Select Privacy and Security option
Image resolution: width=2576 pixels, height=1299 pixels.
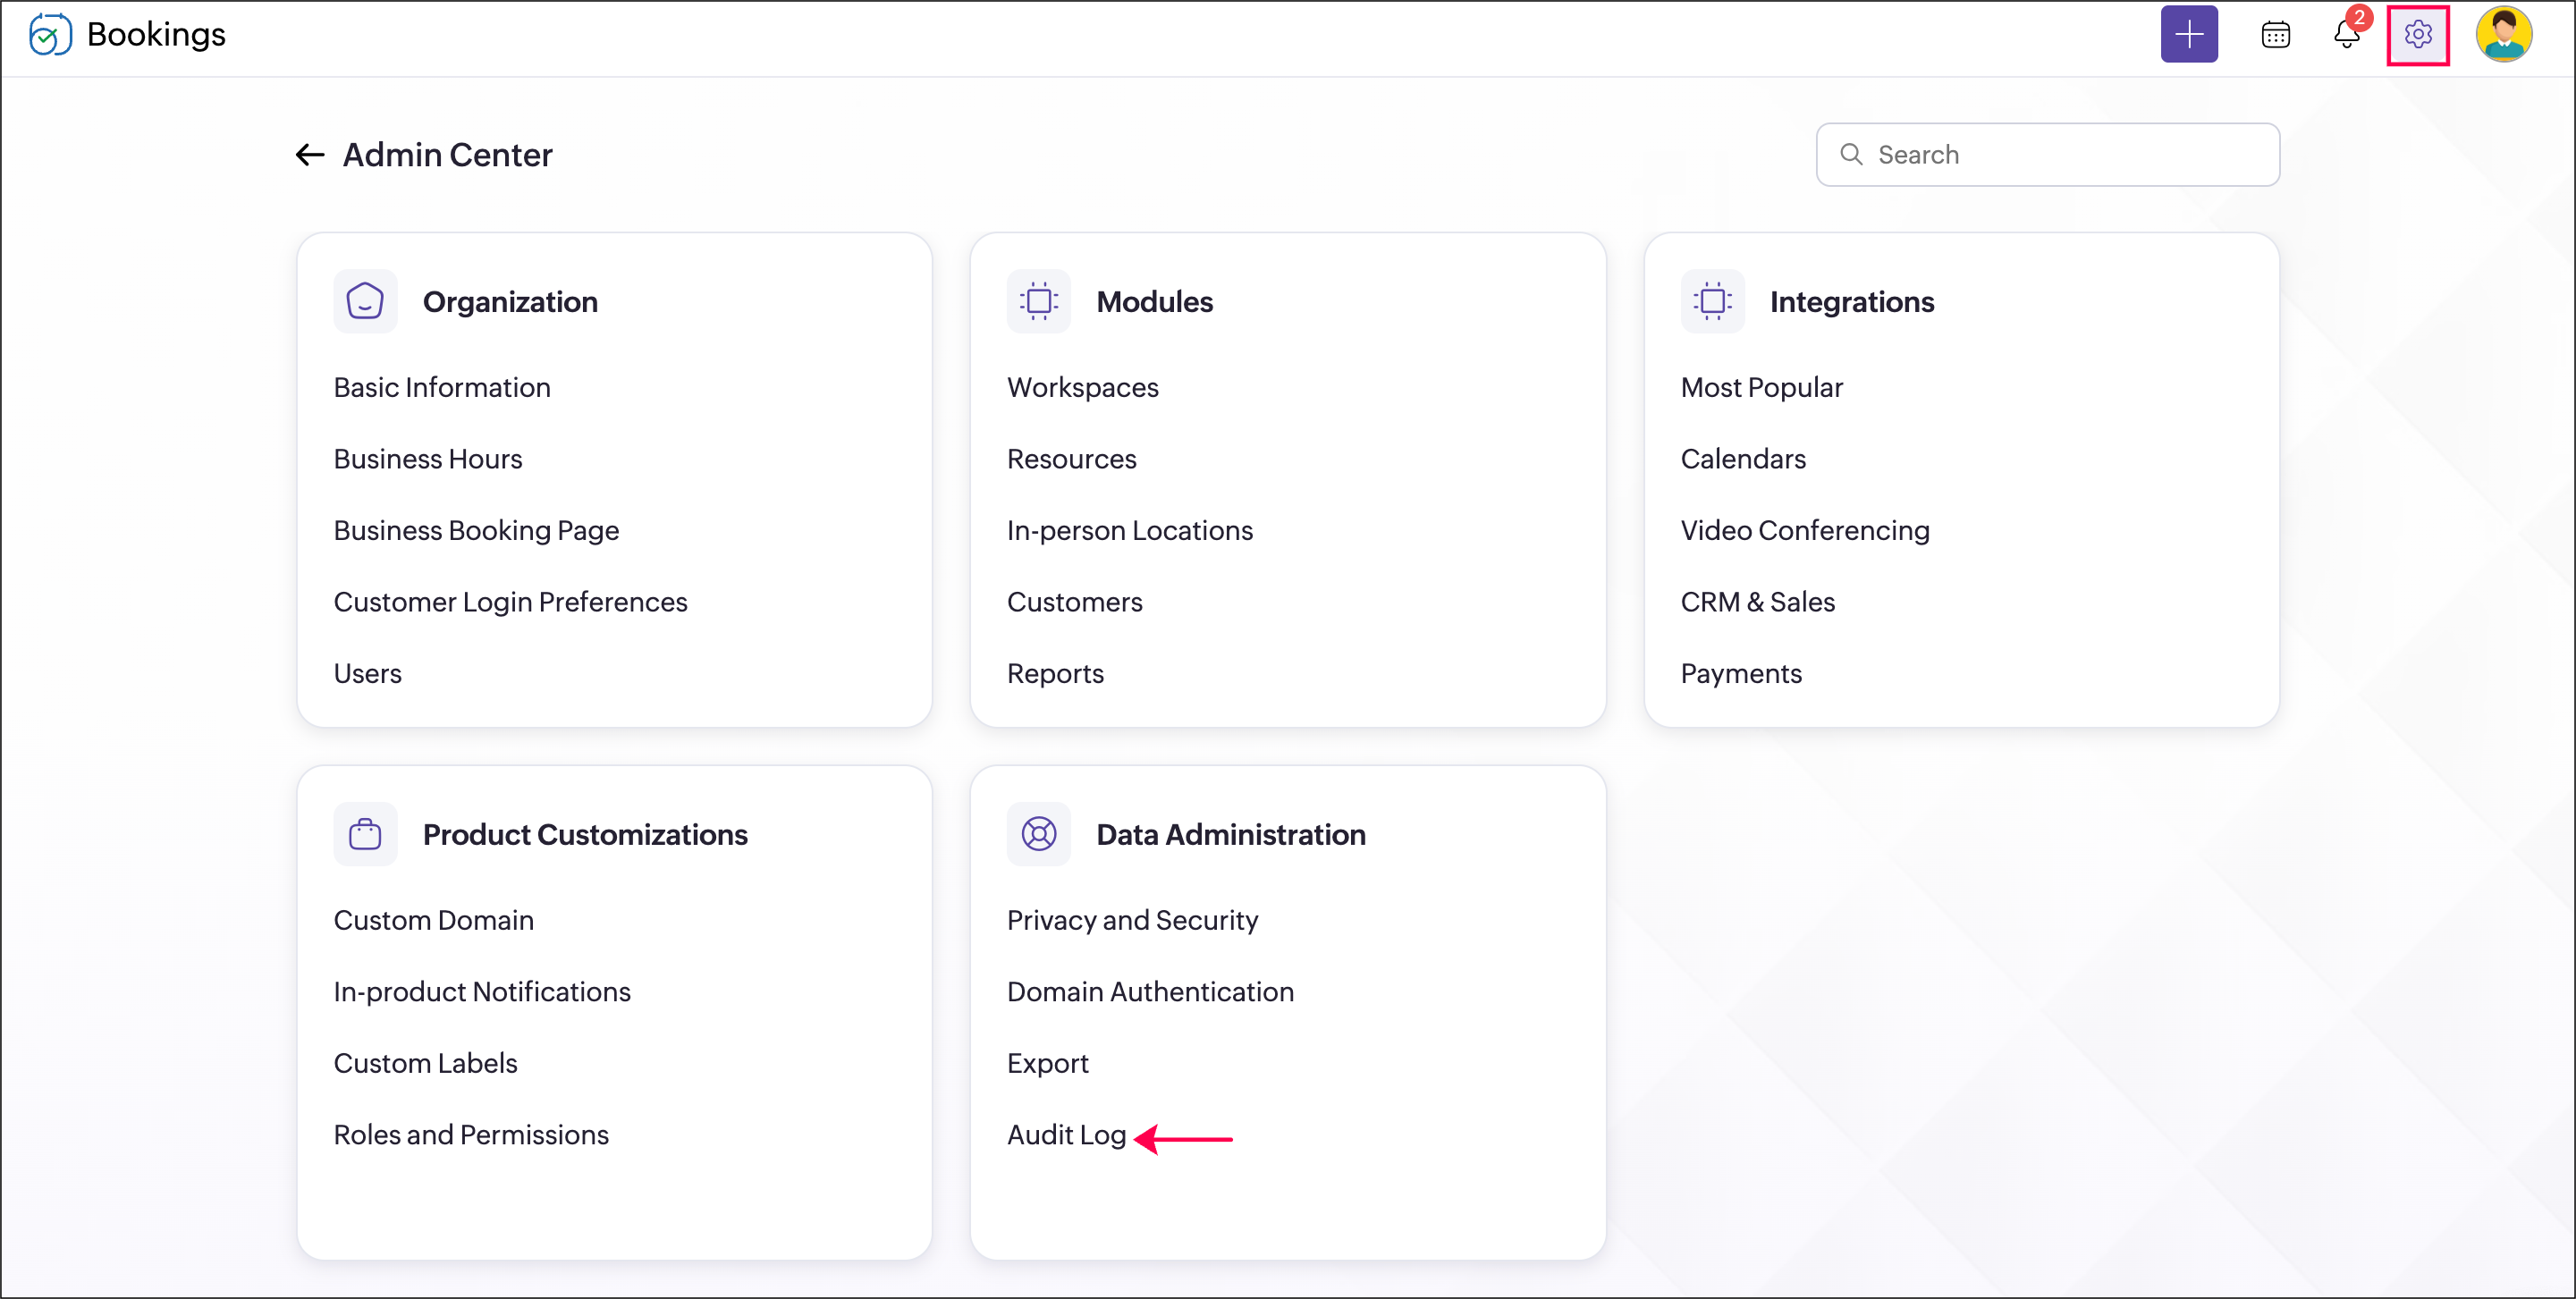(1132, 920)
